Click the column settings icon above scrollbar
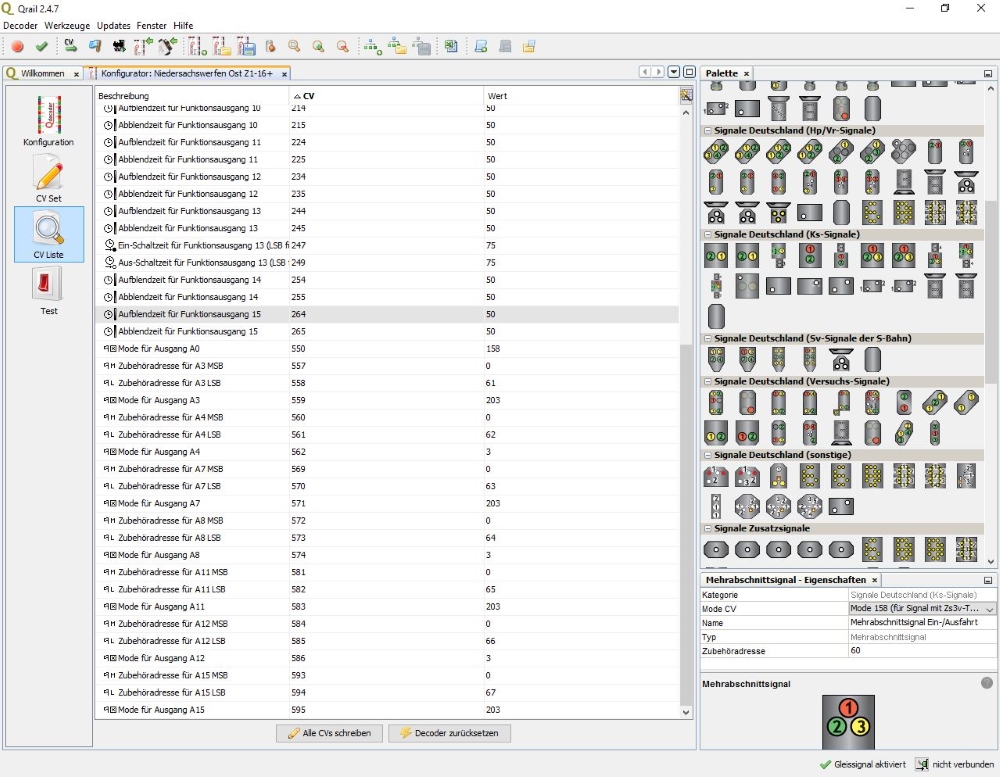1000x777 pixels. pos(686,96)
